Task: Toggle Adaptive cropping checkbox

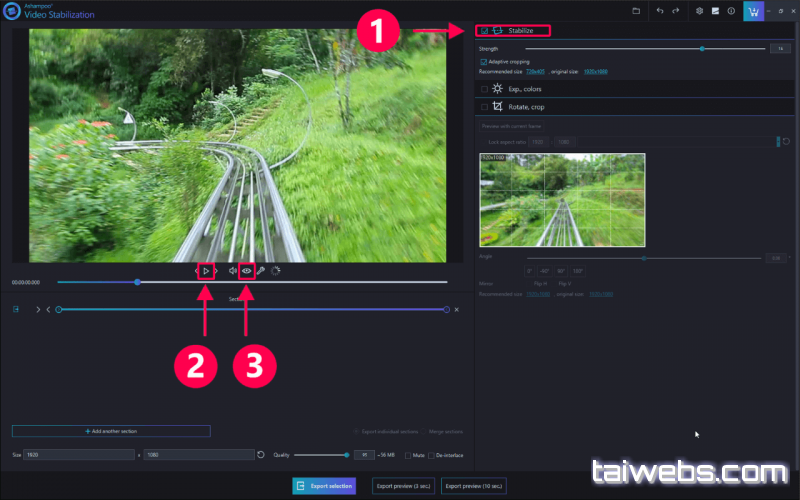Action: tap(484, 62)
